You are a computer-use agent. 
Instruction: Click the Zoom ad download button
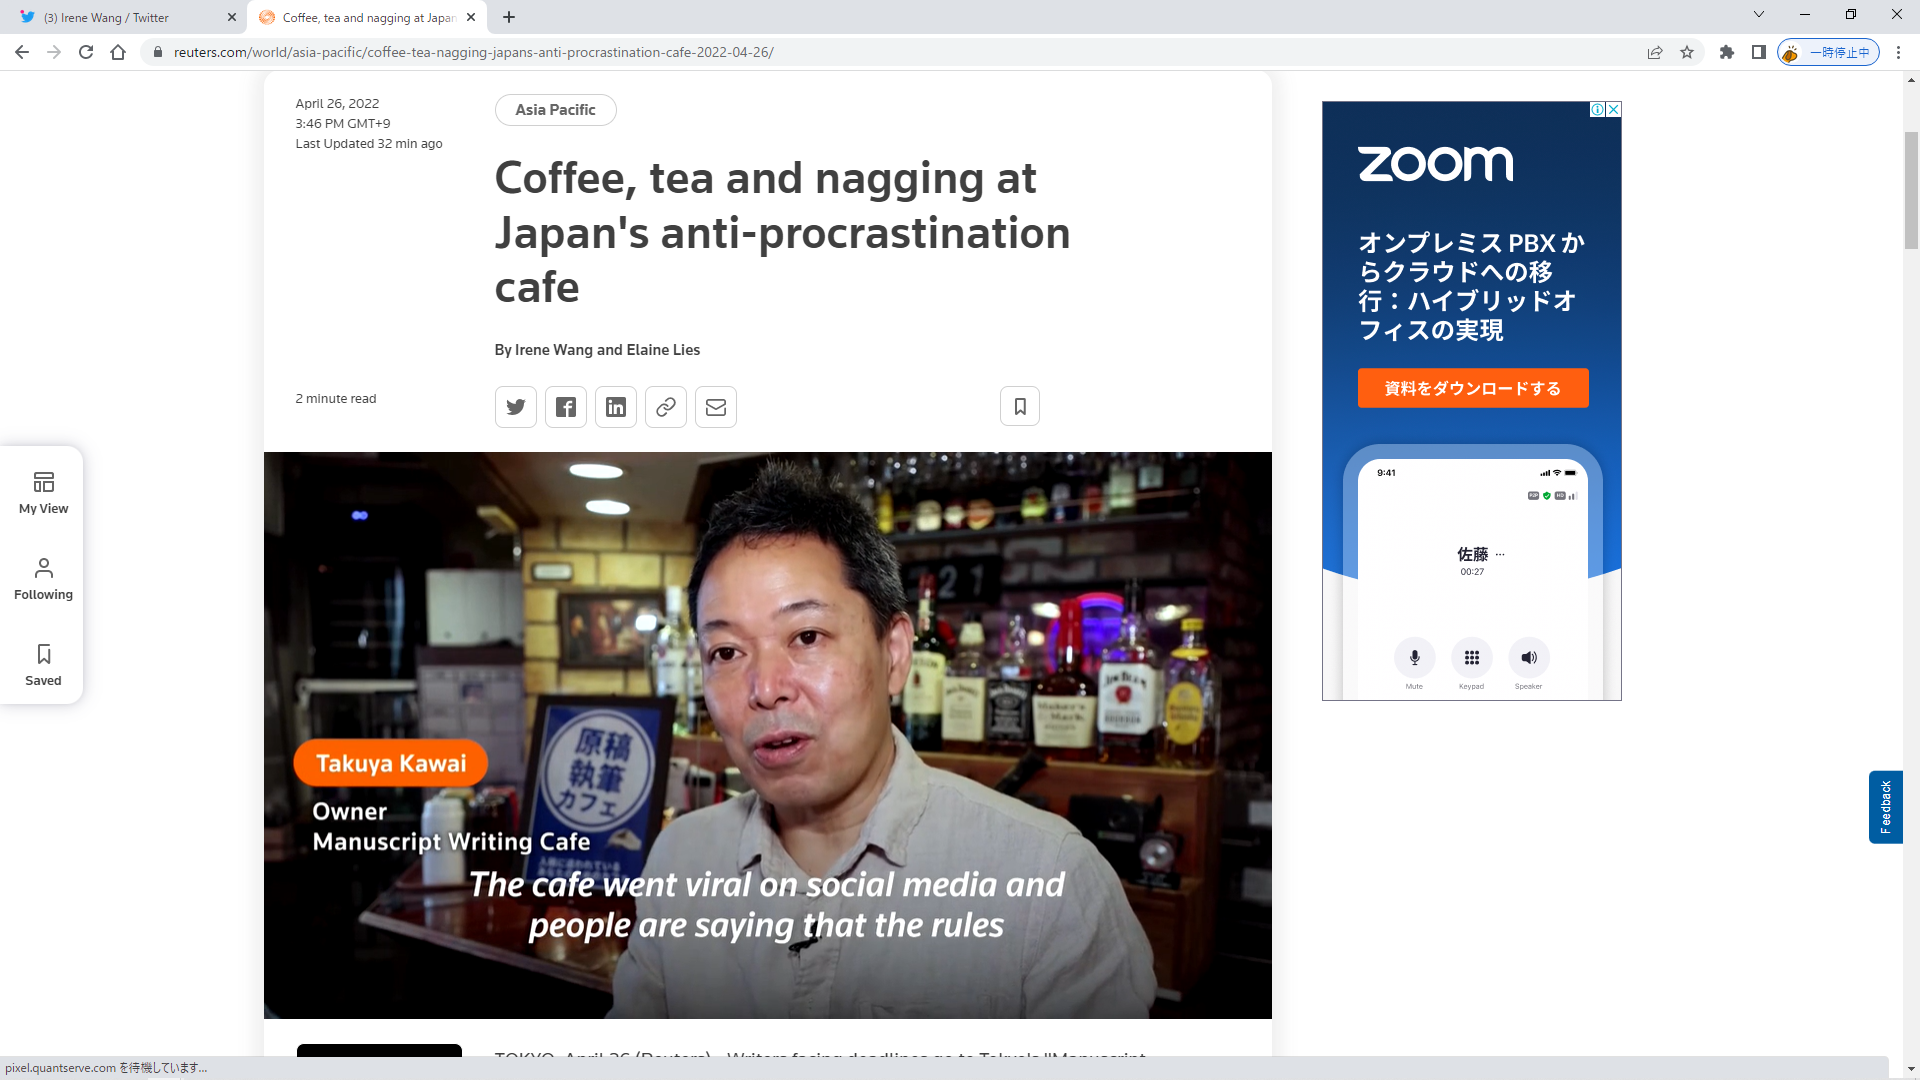[1472, 388]
